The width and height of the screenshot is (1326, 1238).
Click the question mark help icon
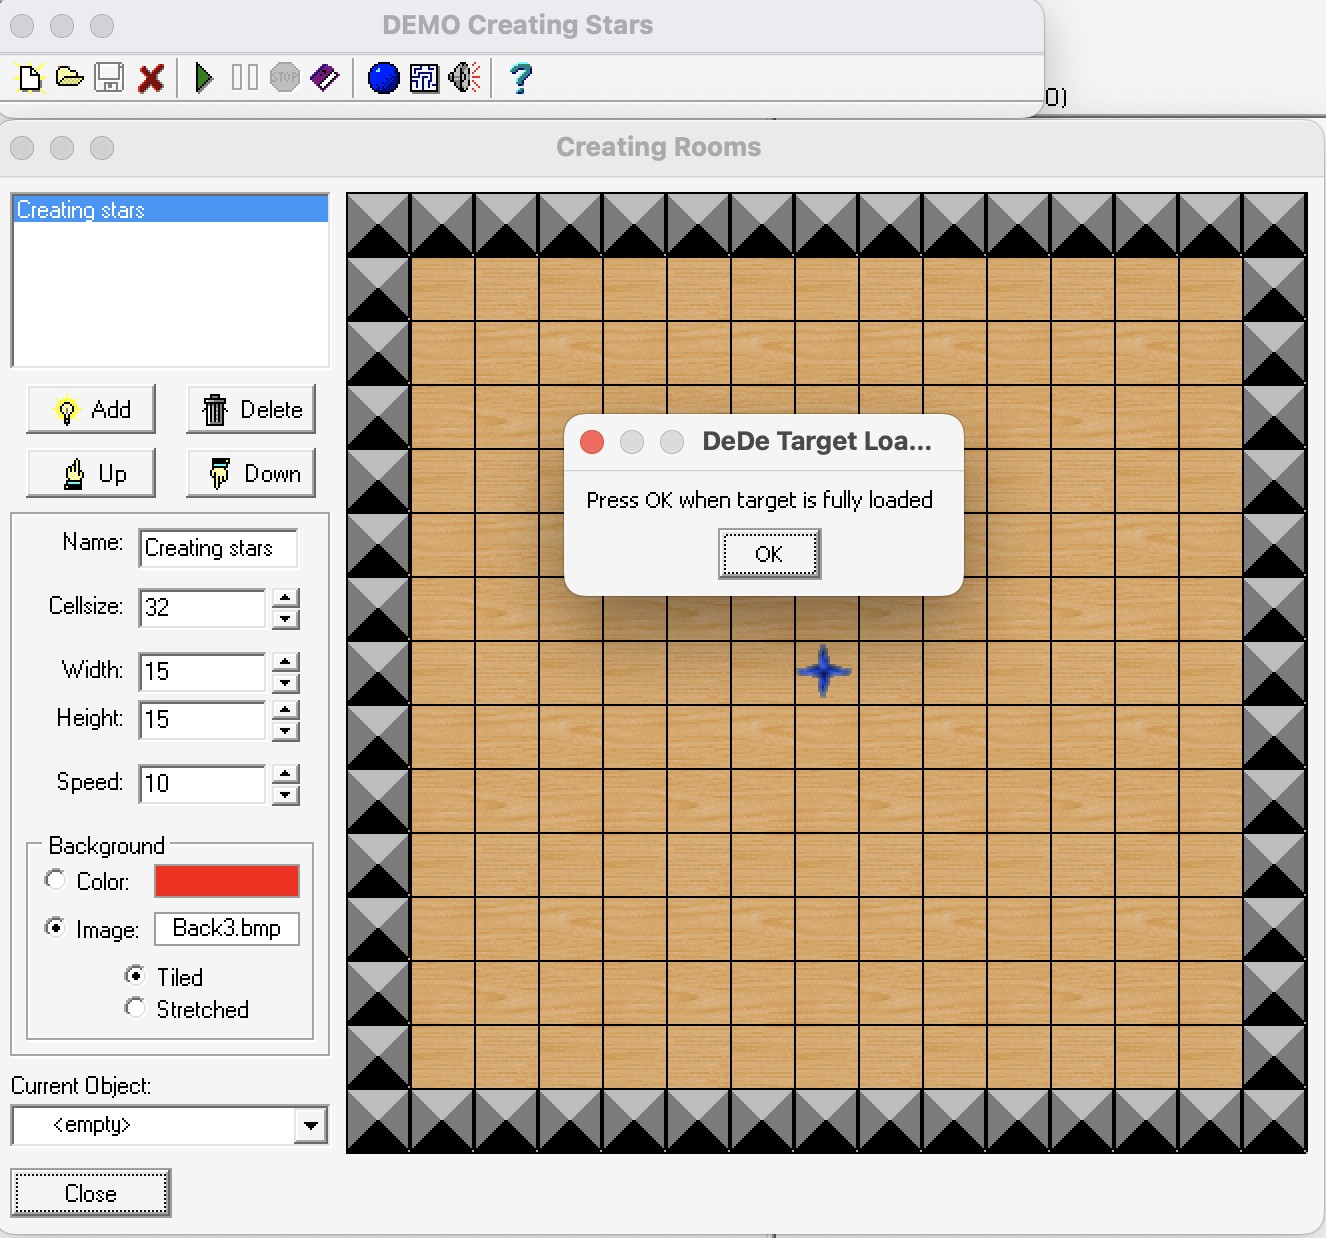click(x=520, y=77)
